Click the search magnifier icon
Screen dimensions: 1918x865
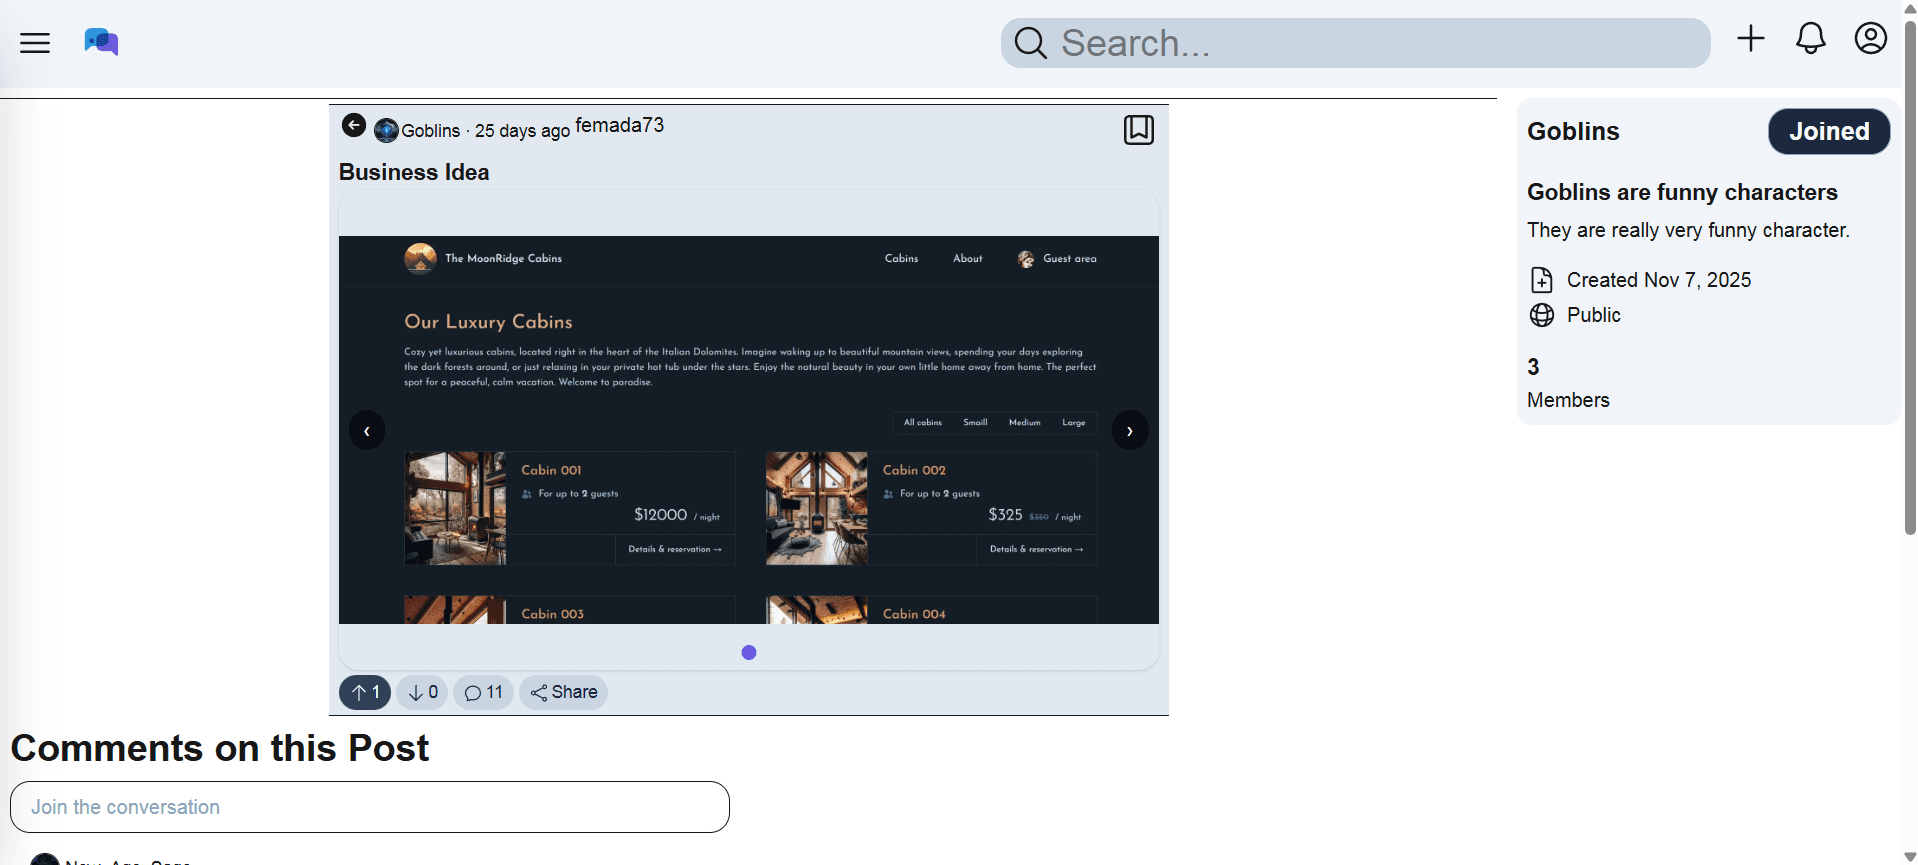coord(1030,43)
